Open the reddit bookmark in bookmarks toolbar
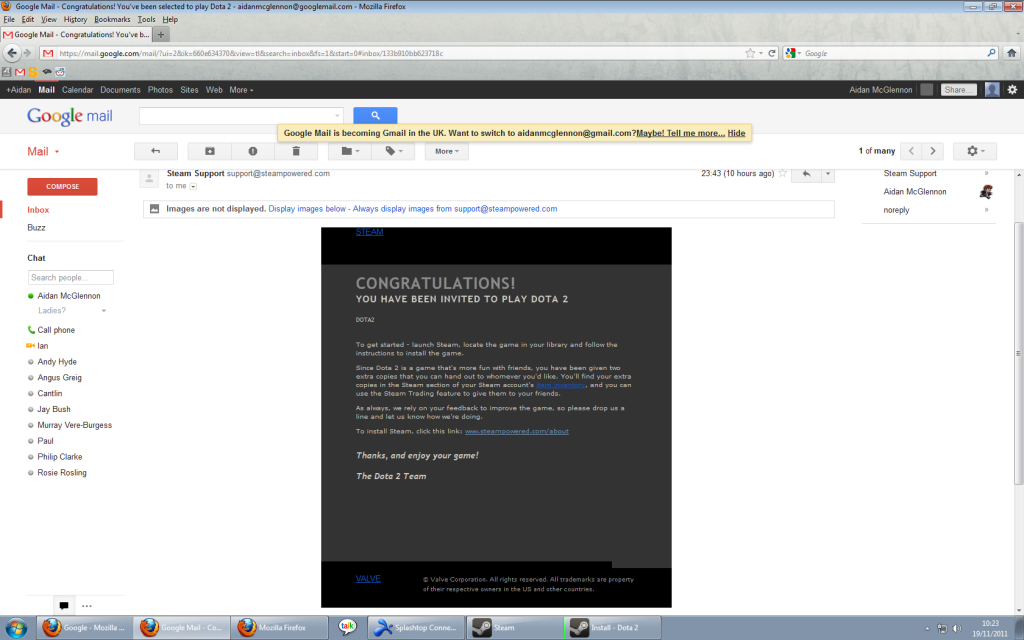The height and width of the screenshot is (640, 1024). click(60, 72)
